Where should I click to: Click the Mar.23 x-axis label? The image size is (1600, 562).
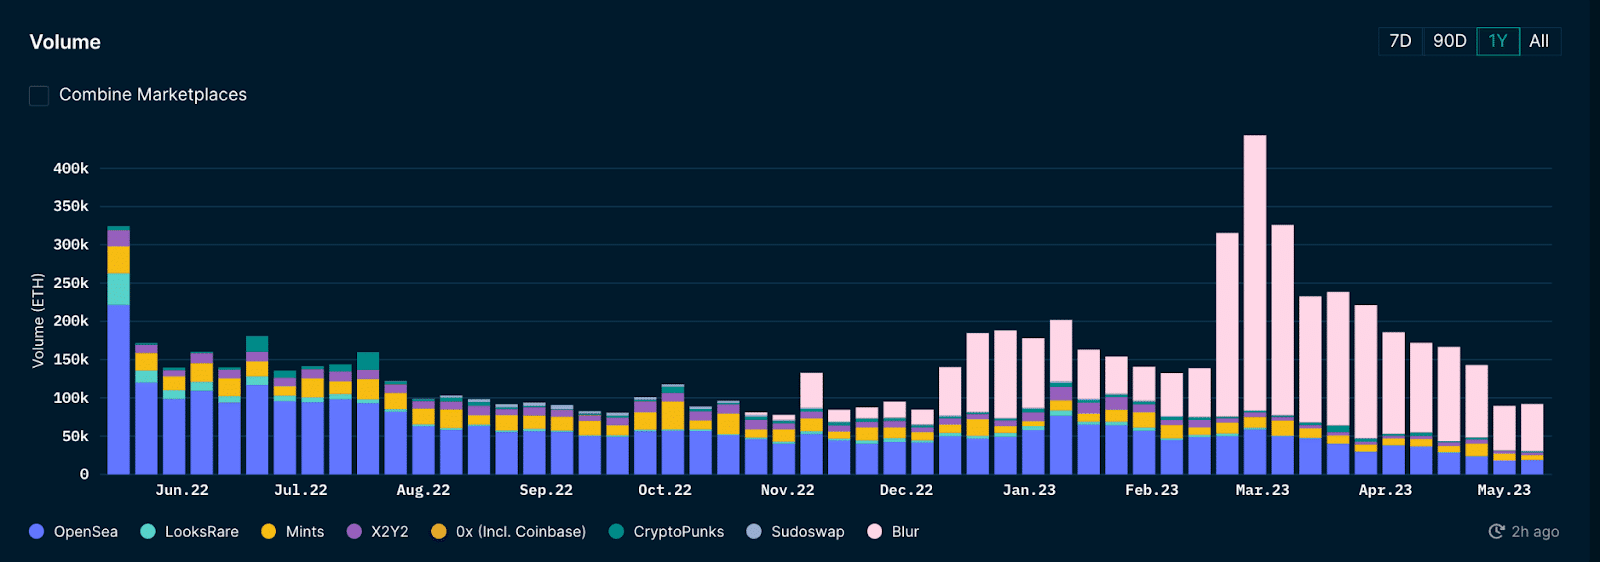coord(1262,490)
